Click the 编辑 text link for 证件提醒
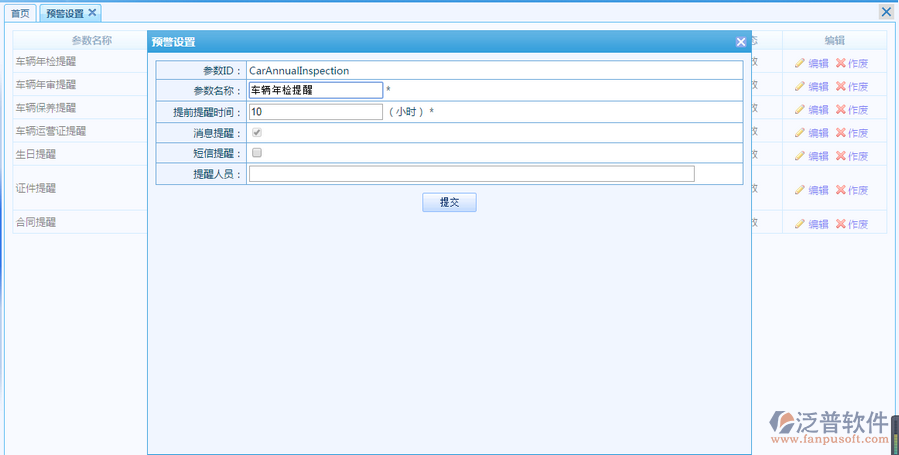 (x=818, y=189)
